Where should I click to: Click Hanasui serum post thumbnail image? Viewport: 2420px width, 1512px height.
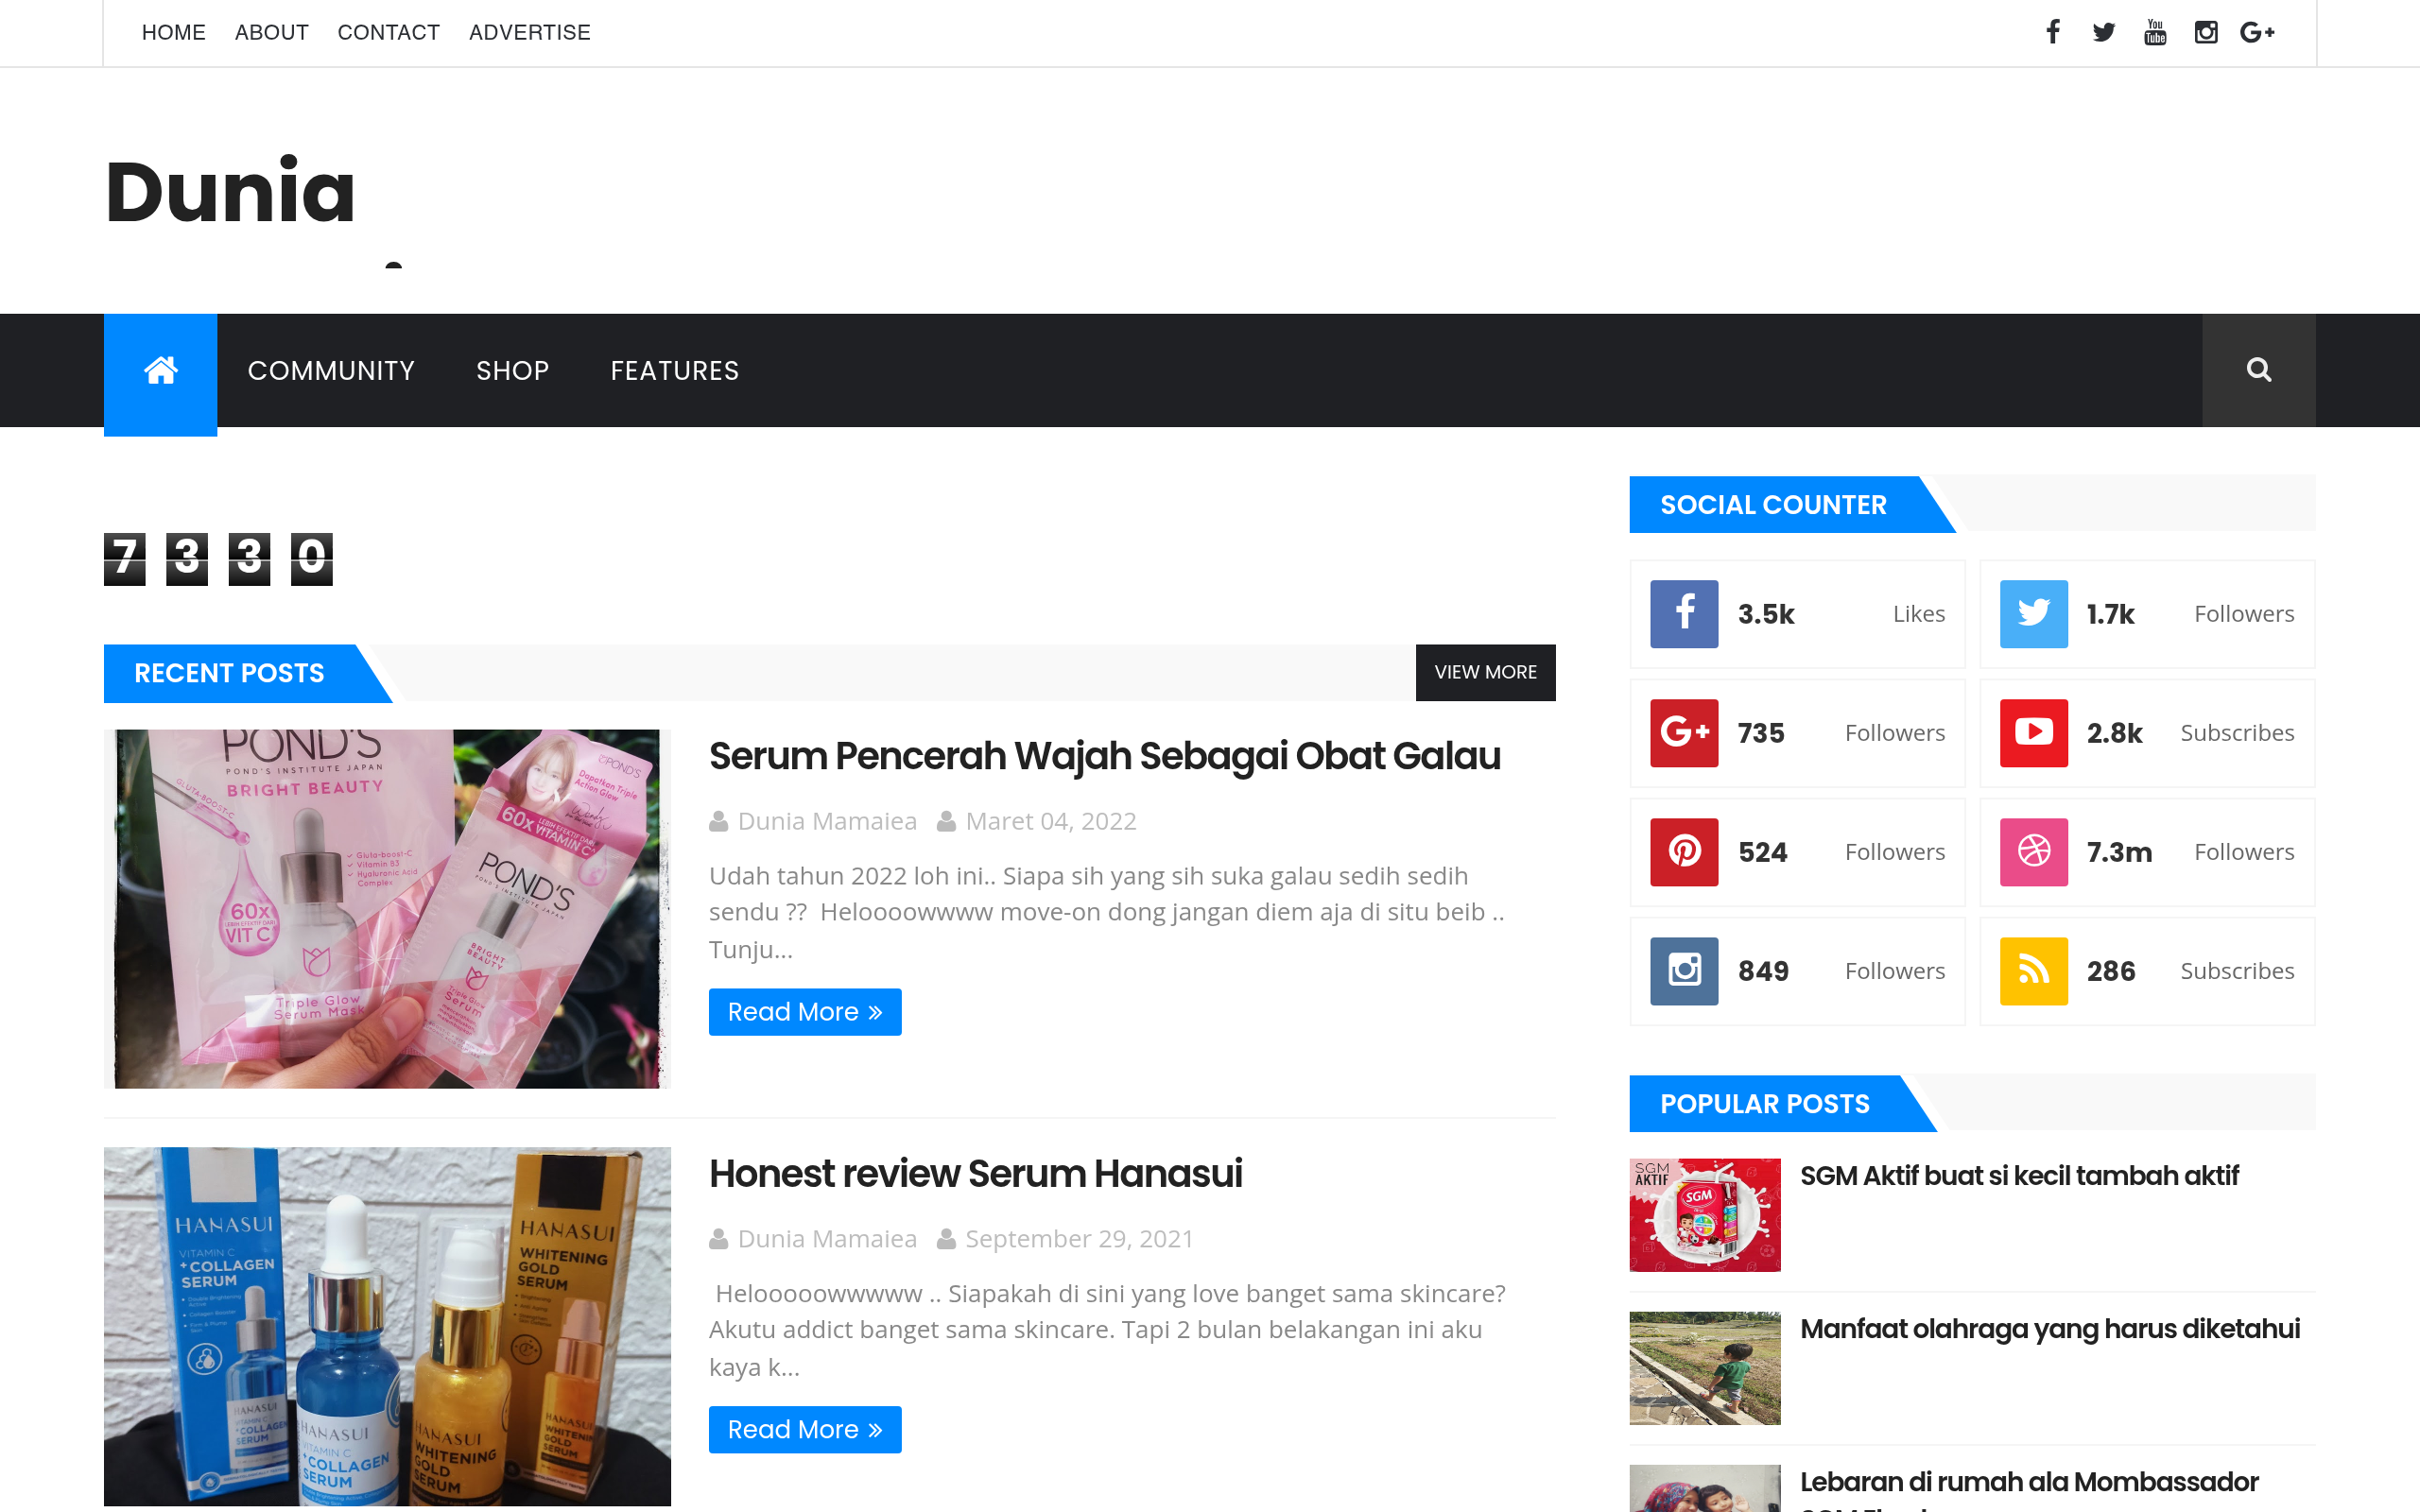point(387,1326)
